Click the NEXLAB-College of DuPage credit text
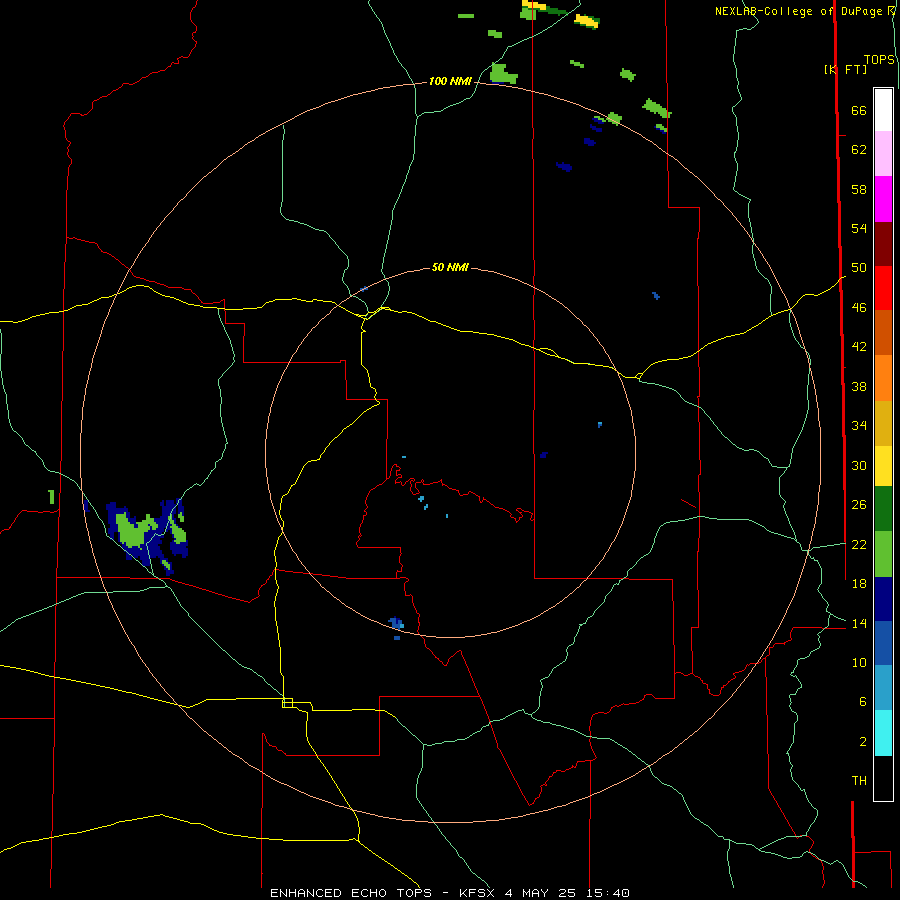Image resolution: width=900 pixels, height=900 pixels. [804, 11]
